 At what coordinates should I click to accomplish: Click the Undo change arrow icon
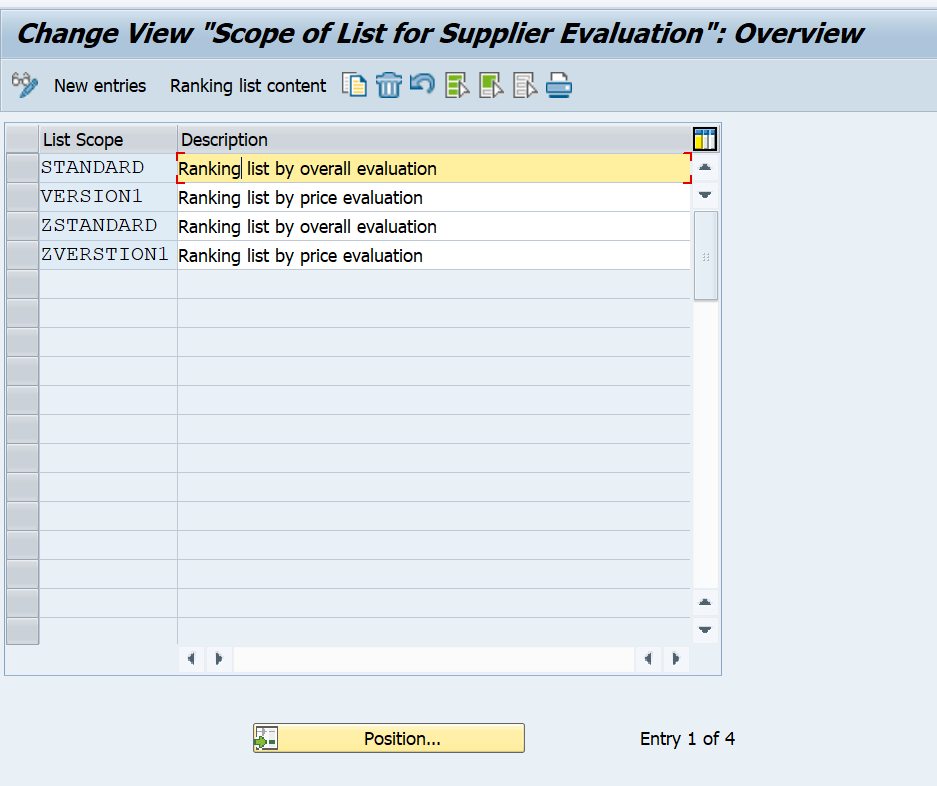pyautogui.click(x=422, y=84)
